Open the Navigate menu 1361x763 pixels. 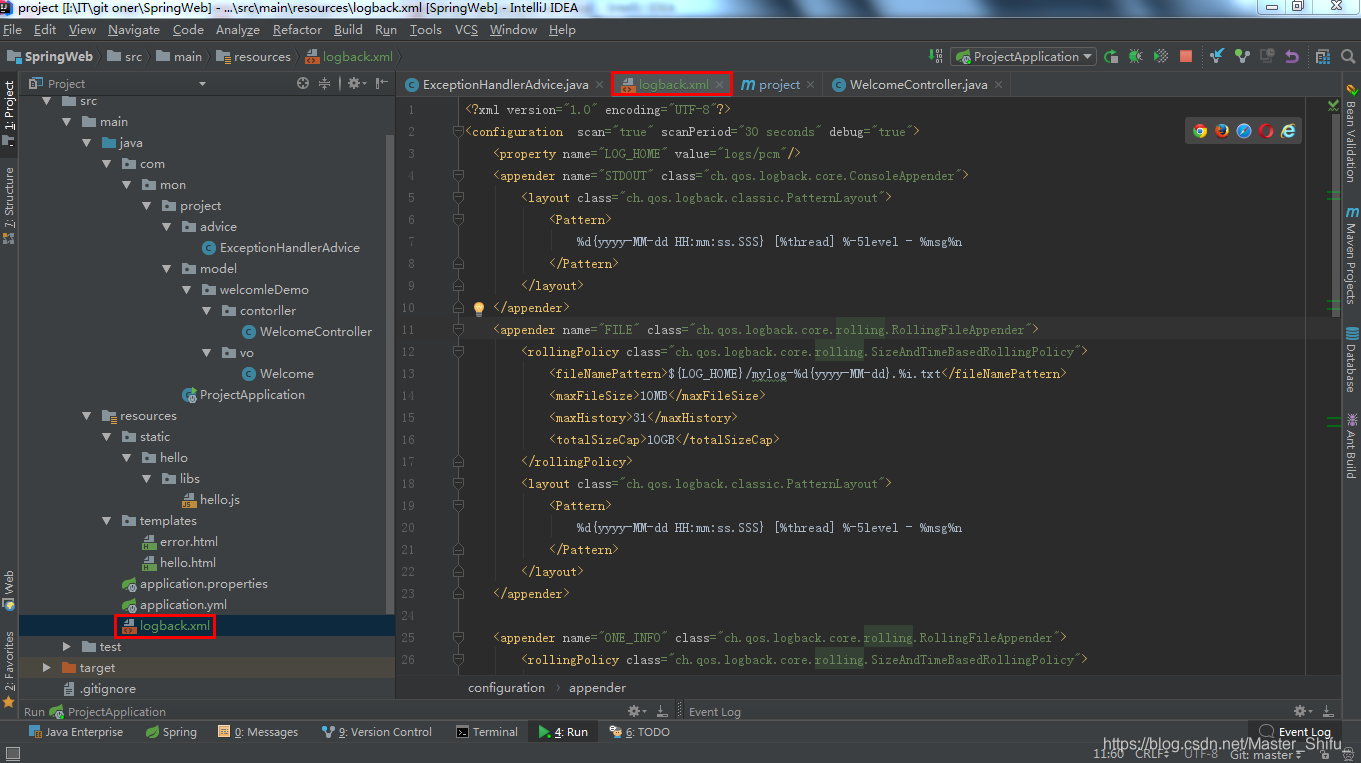(134, 30)
